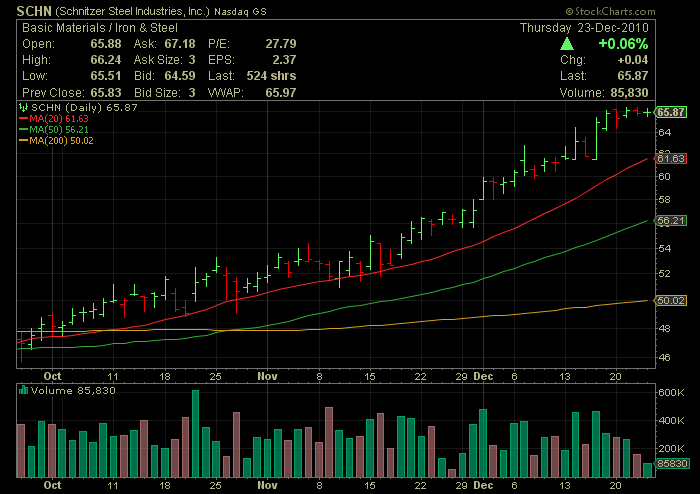
Task: Click the Volume value 85,830 in header
Action: click(628, 92)
